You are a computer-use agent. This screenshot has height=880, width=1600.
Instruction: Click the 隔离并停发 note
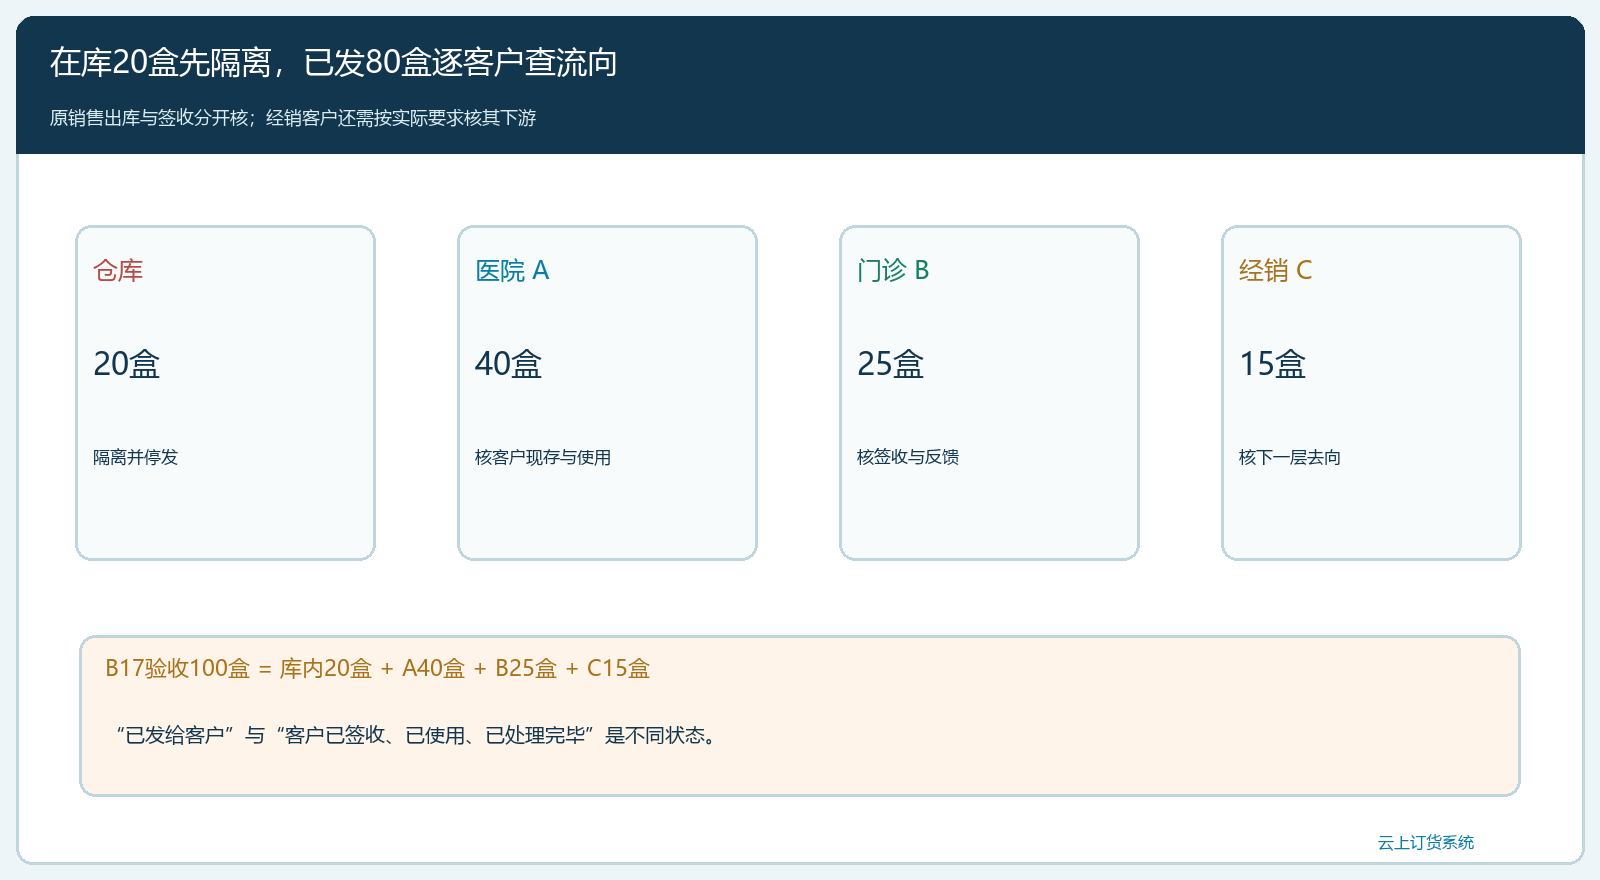coord(135,457)
